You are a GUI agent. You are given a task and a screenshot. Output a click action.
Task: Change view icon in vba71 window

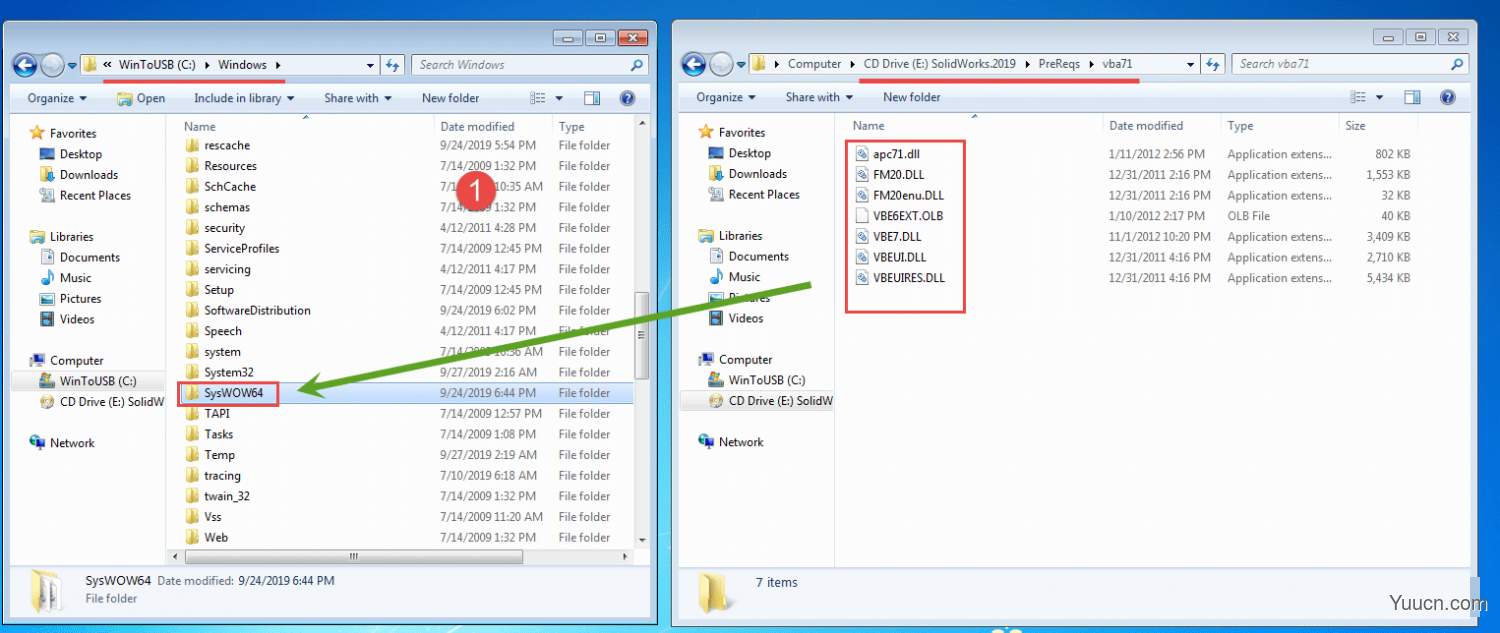point(1358,97)
